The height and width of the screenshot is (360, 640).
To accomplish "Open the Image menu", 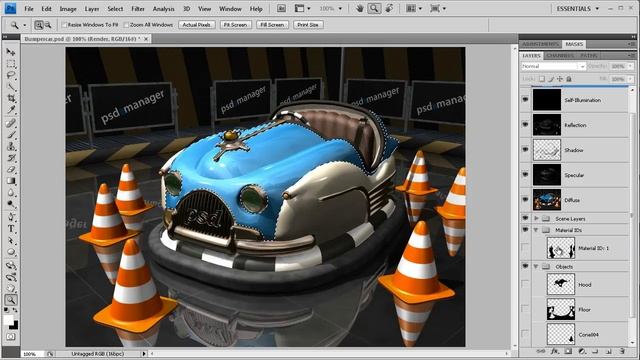I will point(68,9).
